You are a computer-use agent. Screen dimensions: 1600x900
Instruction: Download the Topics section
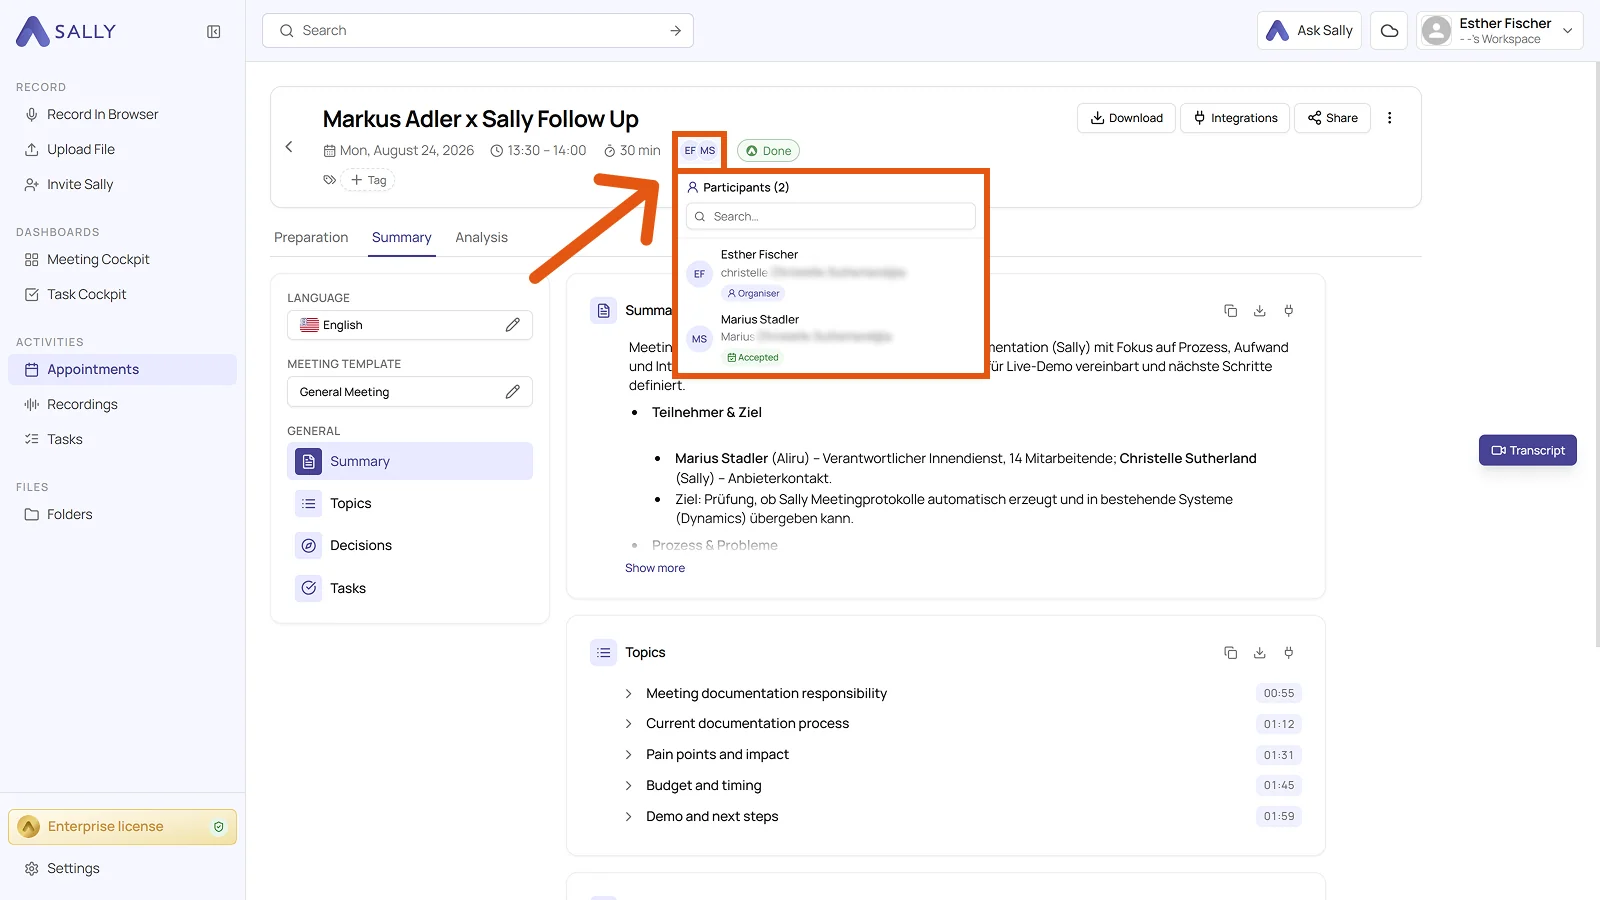1260,653
